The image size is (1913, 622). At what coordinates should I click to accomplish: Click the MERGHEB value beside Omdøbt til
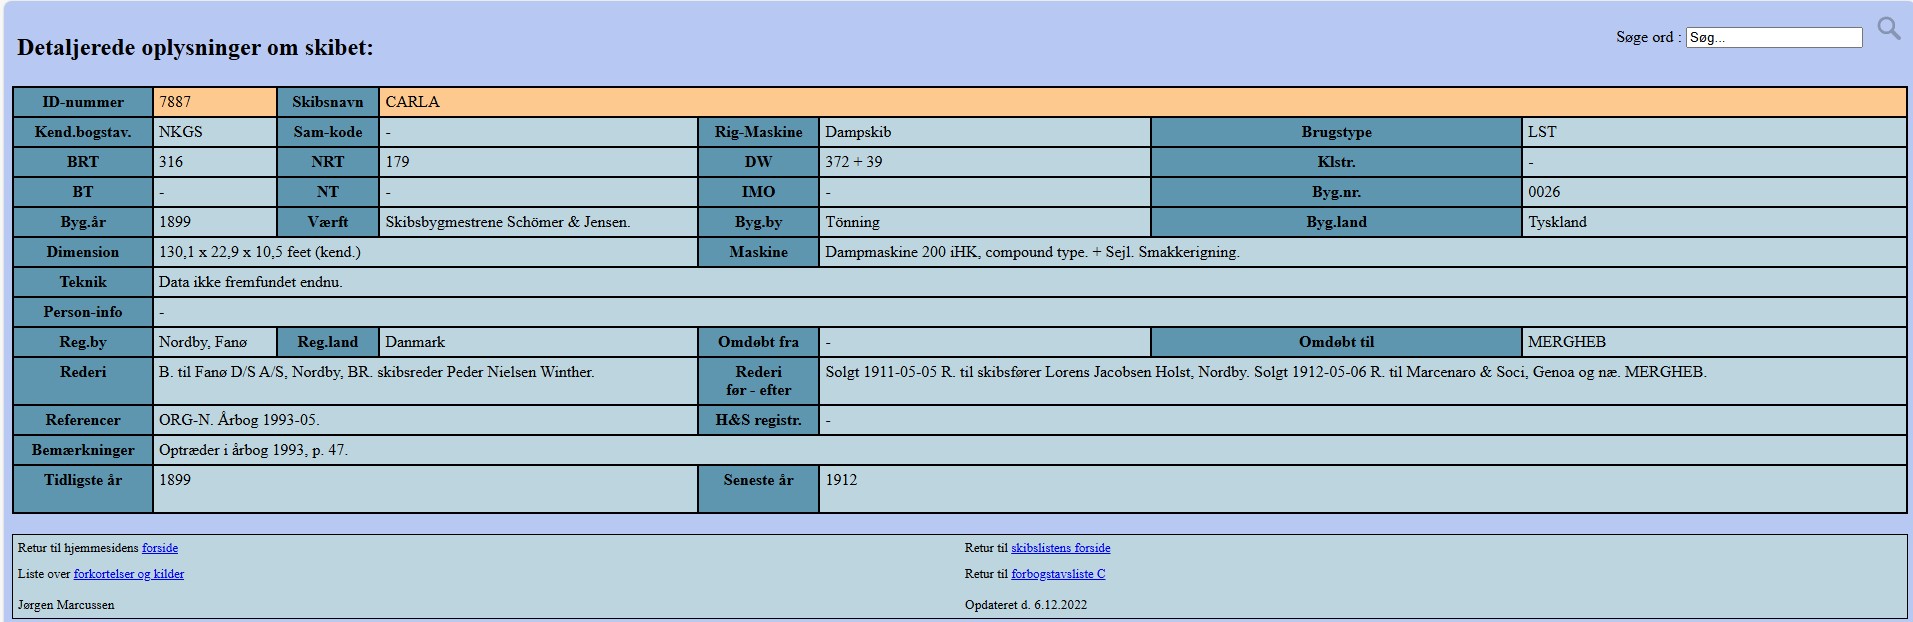point(1566,342)
